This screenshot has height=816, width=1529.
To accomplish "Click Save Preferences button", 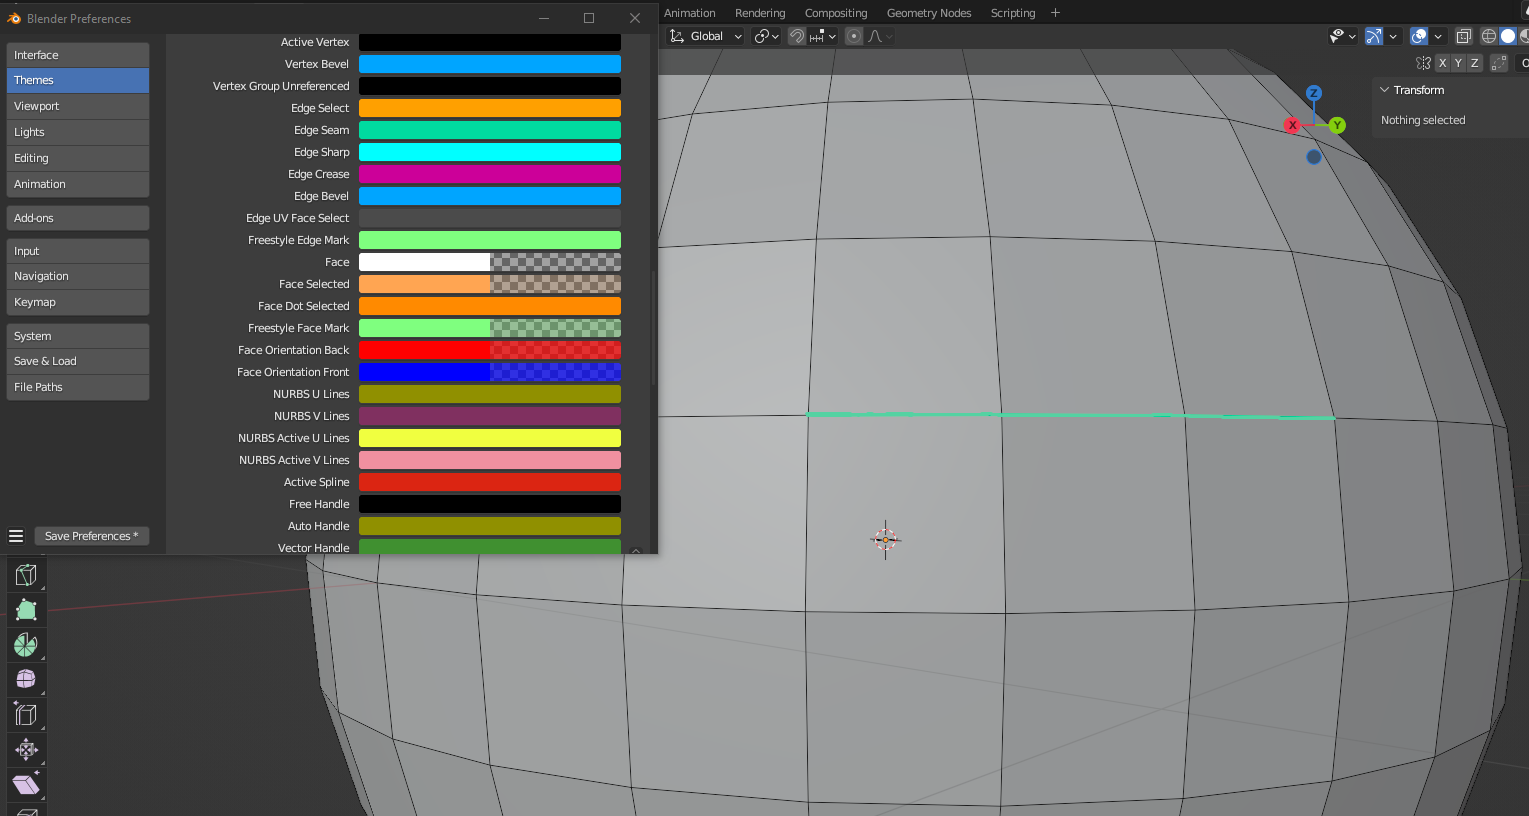I will pos(92,536).
